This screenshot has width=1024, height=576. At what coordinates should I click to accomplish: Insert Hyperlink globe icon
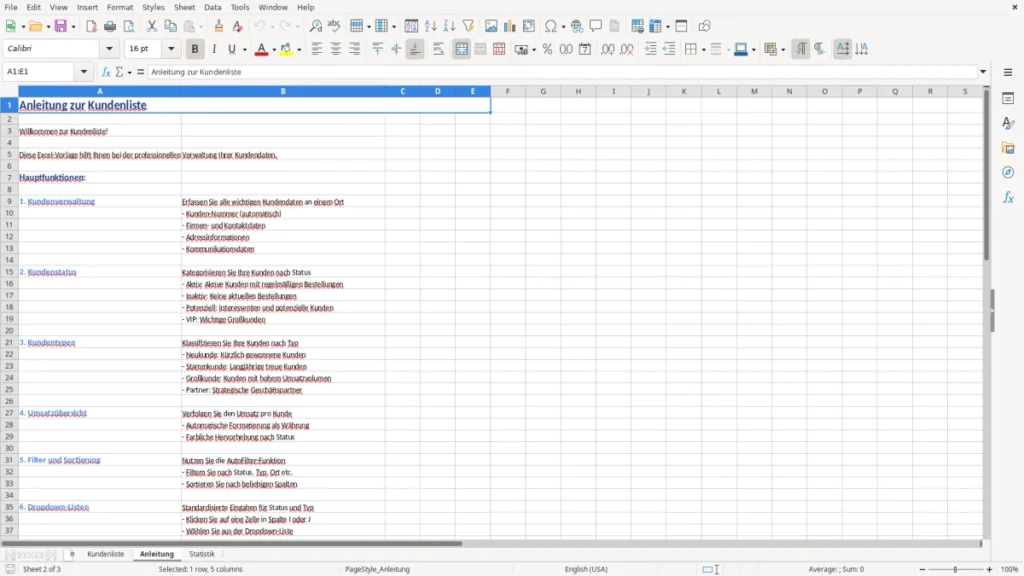click(x=577, y=26)
